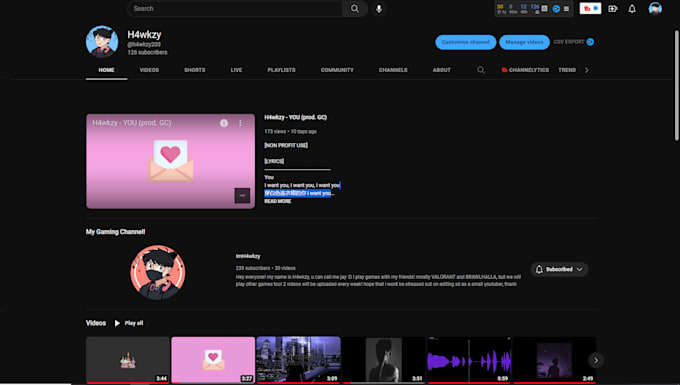Click the "173 views" metadata text
Viewport: 680px width, 385px height.
click(x=275, y=131)
